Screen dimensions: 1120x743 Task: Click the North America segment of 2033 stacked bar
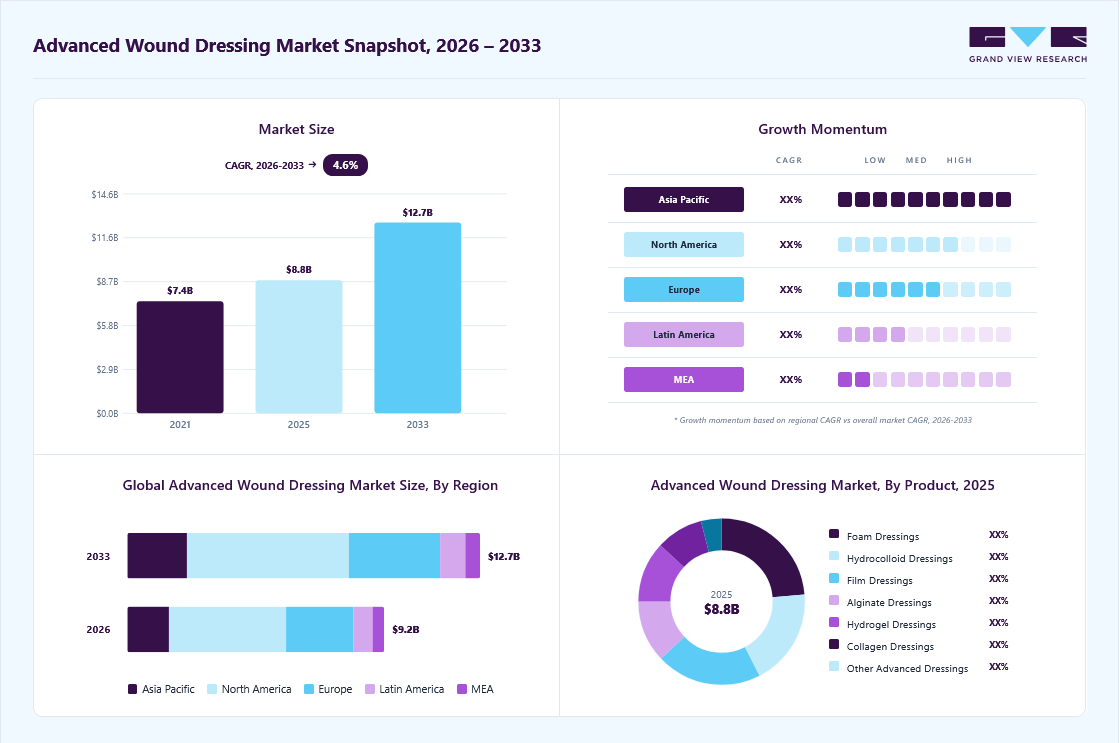(268, 556)
